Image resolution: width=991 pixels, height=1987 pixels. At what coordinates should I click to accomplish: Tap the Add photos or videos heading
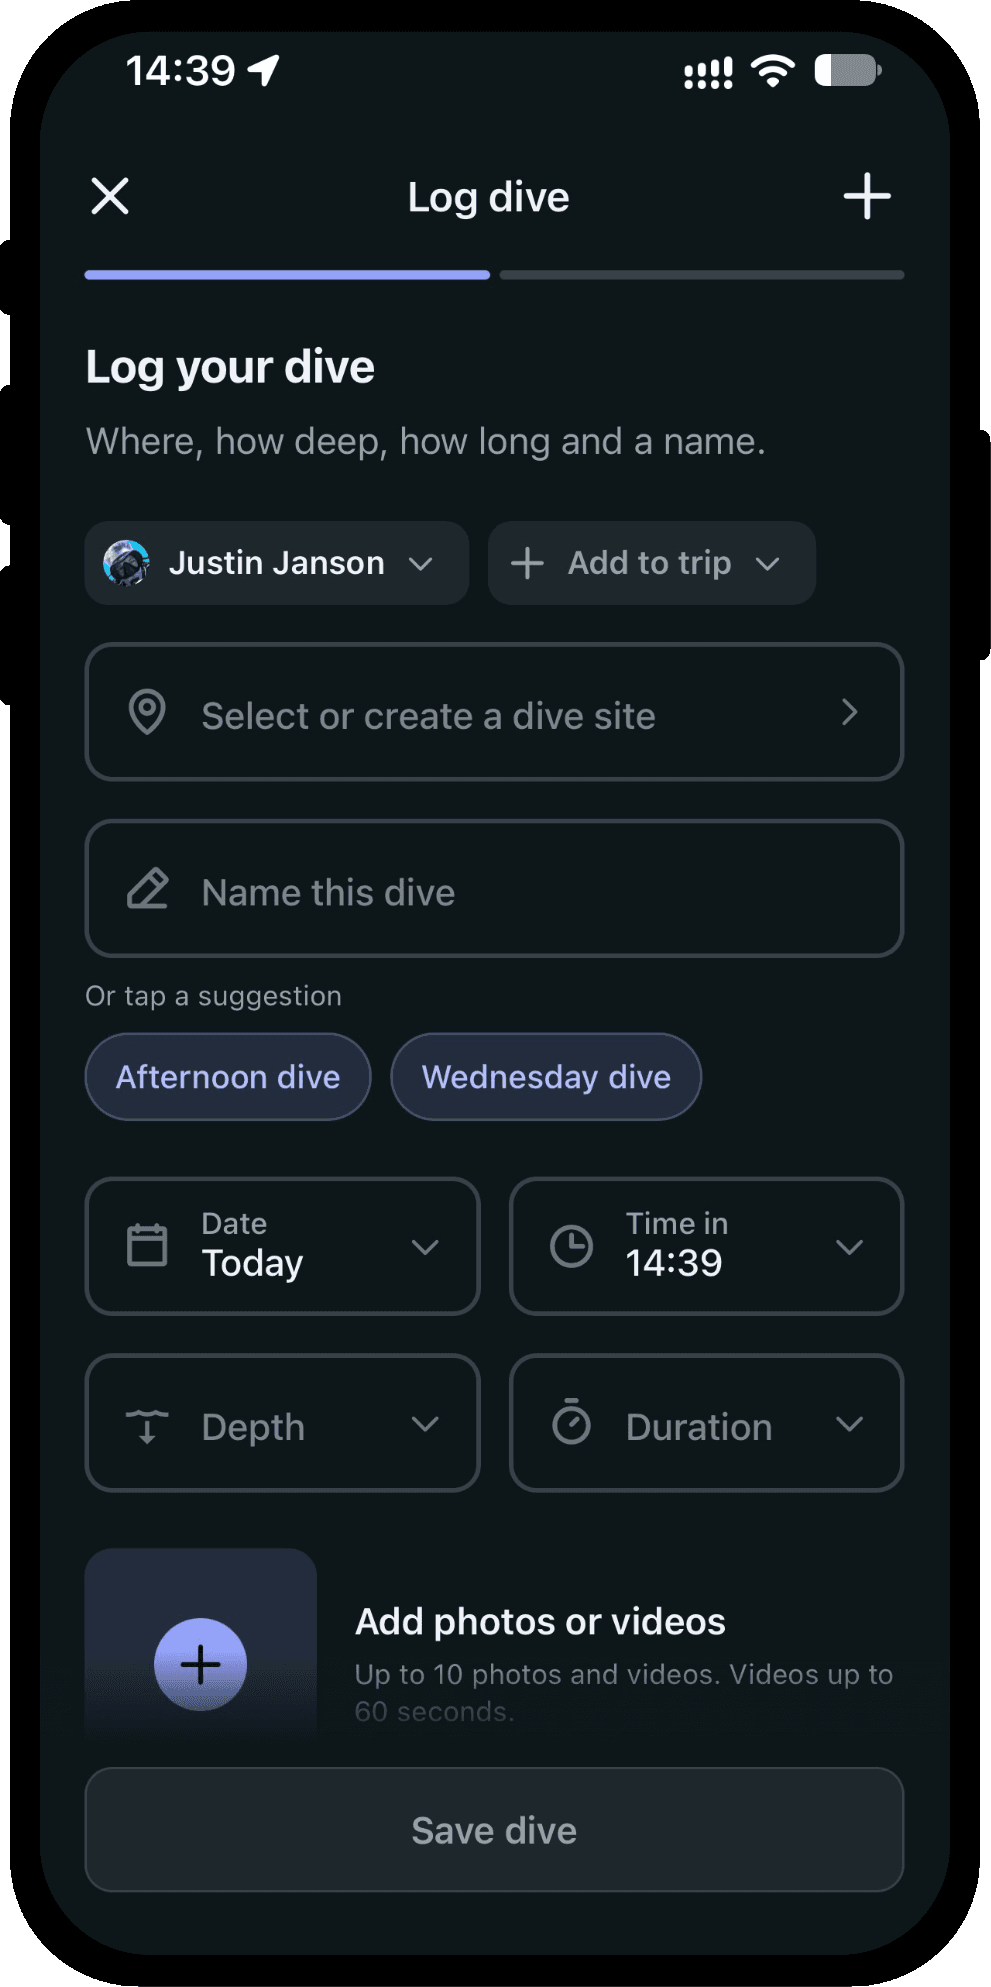click(540, 1621)
